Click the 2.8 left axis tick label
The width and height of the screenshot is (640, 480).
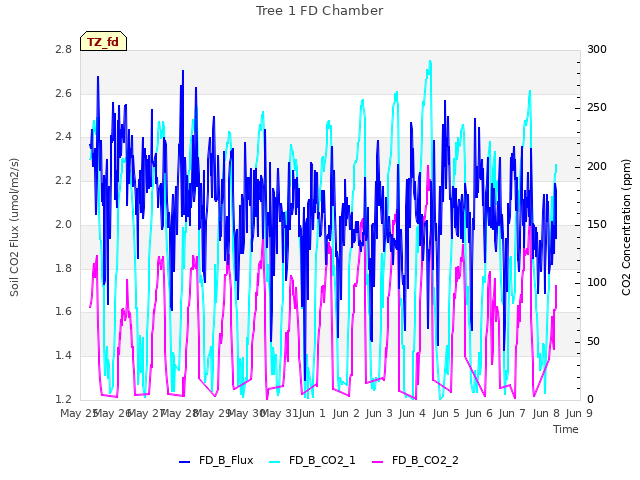click(x=63, y=49)
